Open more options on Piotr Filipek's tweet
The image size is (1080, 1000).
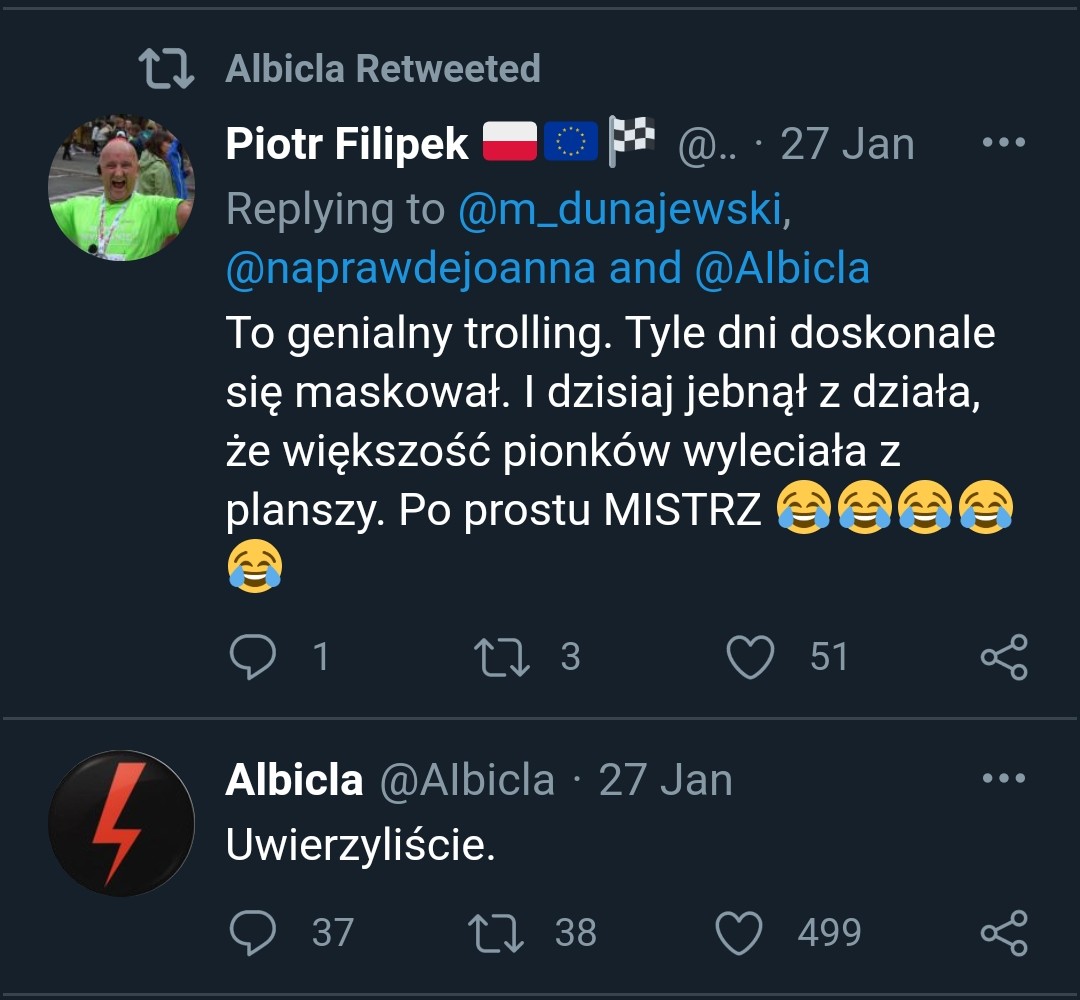1004,143
